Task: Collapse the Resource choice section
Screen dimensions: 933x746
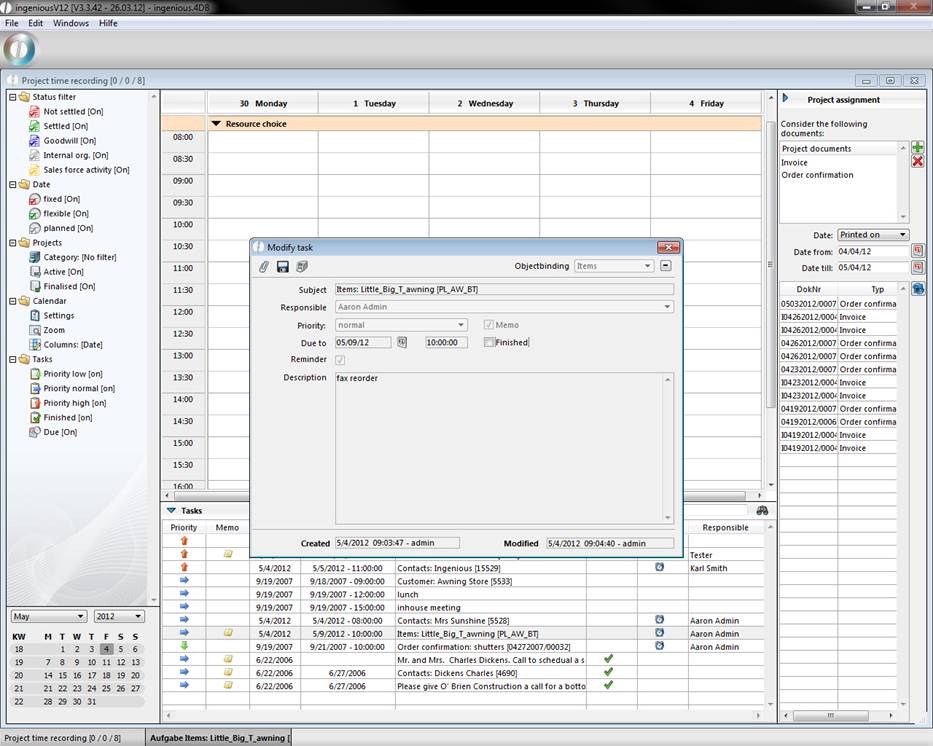Action: coord(216,124)
